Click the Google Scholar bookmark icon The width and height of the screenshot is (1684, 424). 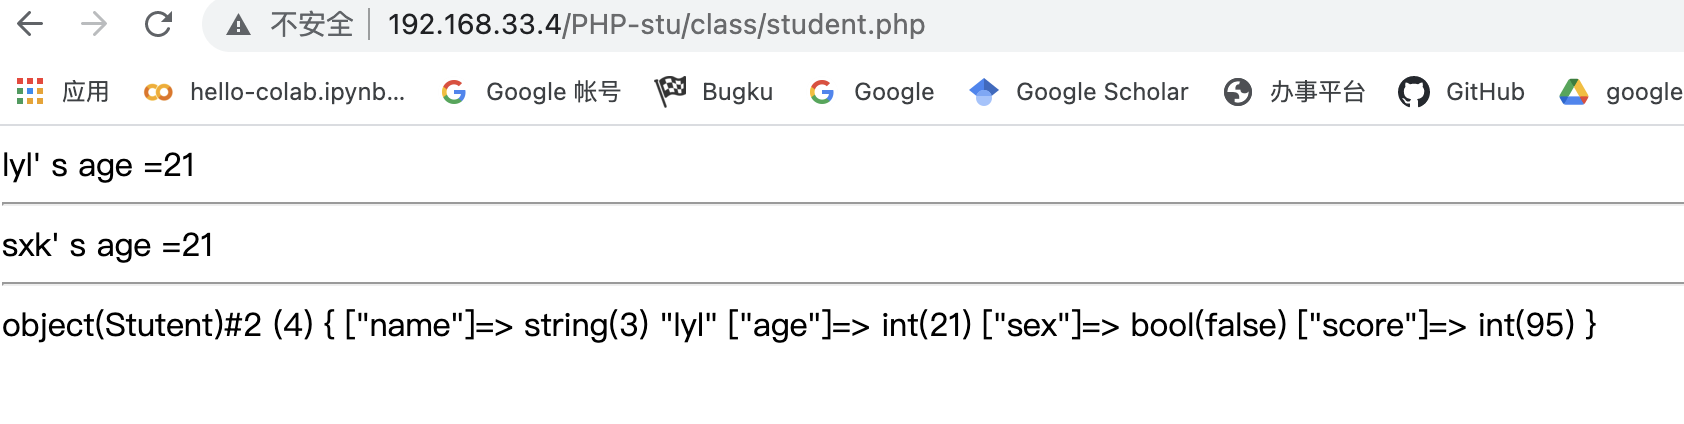(x=984, y=92)
